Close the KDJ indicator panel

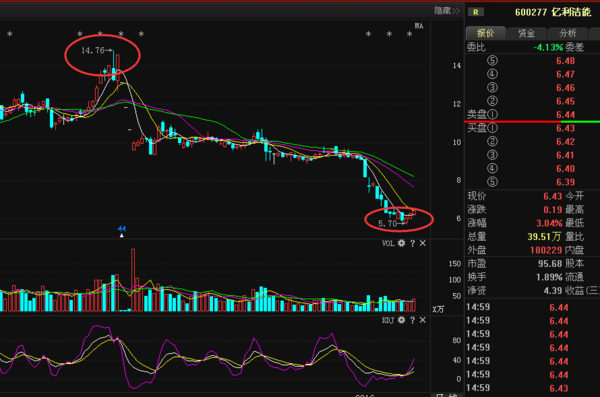(423, 320)
